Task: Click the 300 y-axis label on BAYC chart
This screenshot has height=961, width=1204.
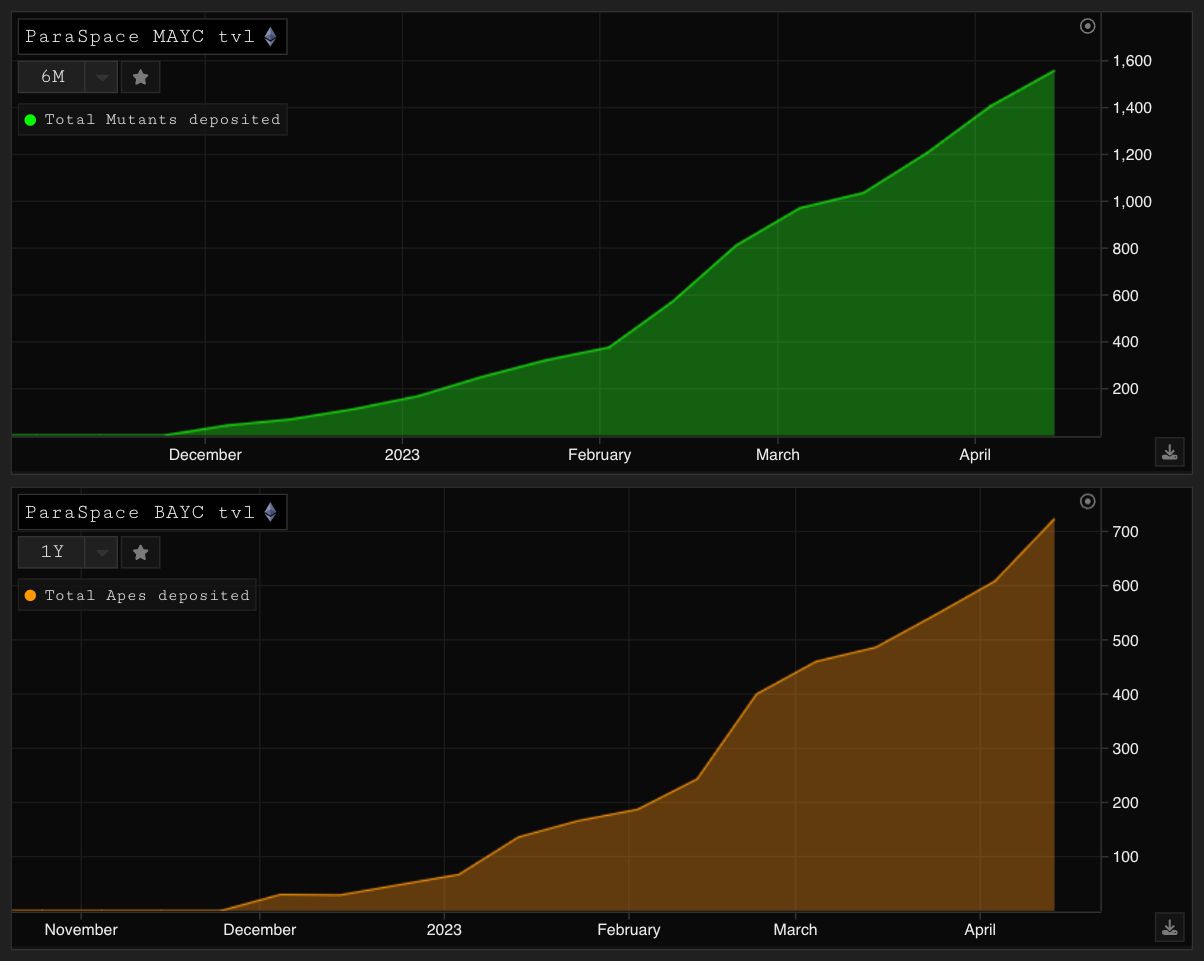Action: pyautogui.click(x=1125, y=748)
